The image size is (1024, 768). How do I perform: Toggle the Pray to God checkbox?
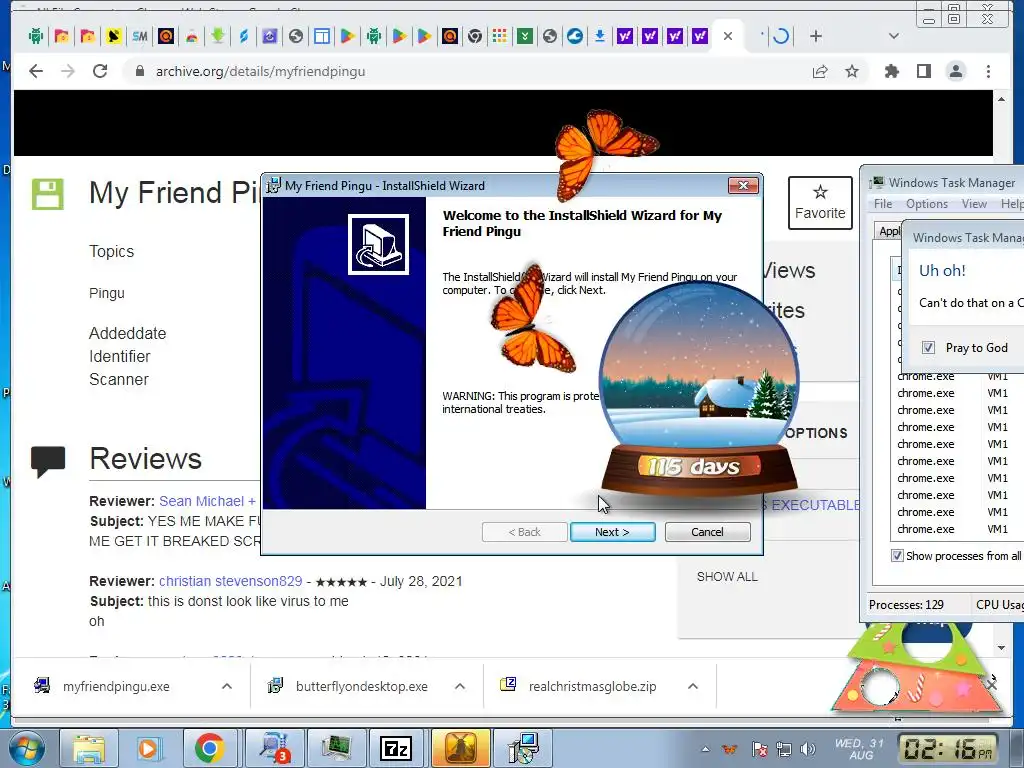click(928, 347)
